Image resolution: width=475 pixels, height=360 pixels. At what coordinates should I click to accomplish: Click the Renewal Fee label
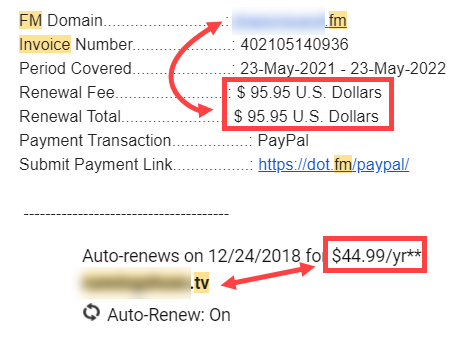tap(67, 92)
